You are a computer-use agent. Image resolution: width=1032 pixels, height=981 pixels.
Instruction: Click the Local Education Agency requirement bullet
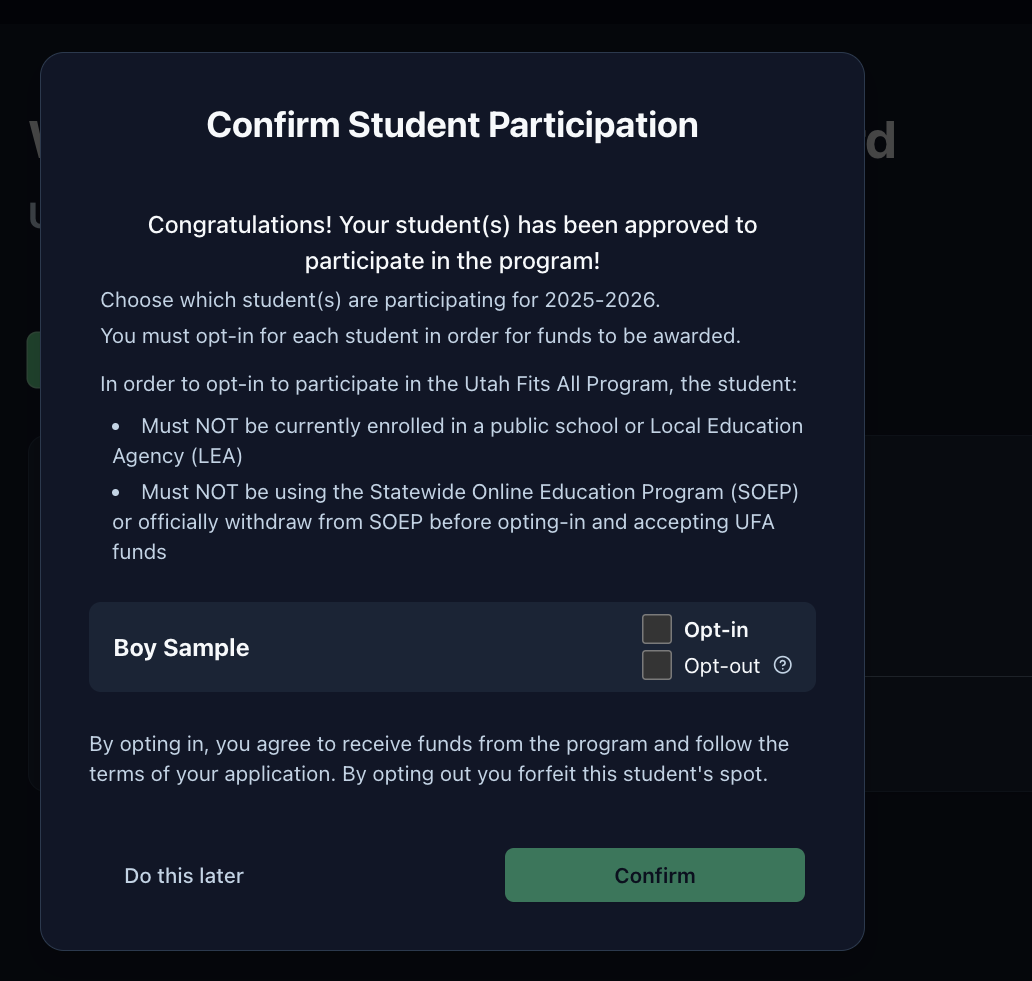pyautogui.click(x=457, y=440)
